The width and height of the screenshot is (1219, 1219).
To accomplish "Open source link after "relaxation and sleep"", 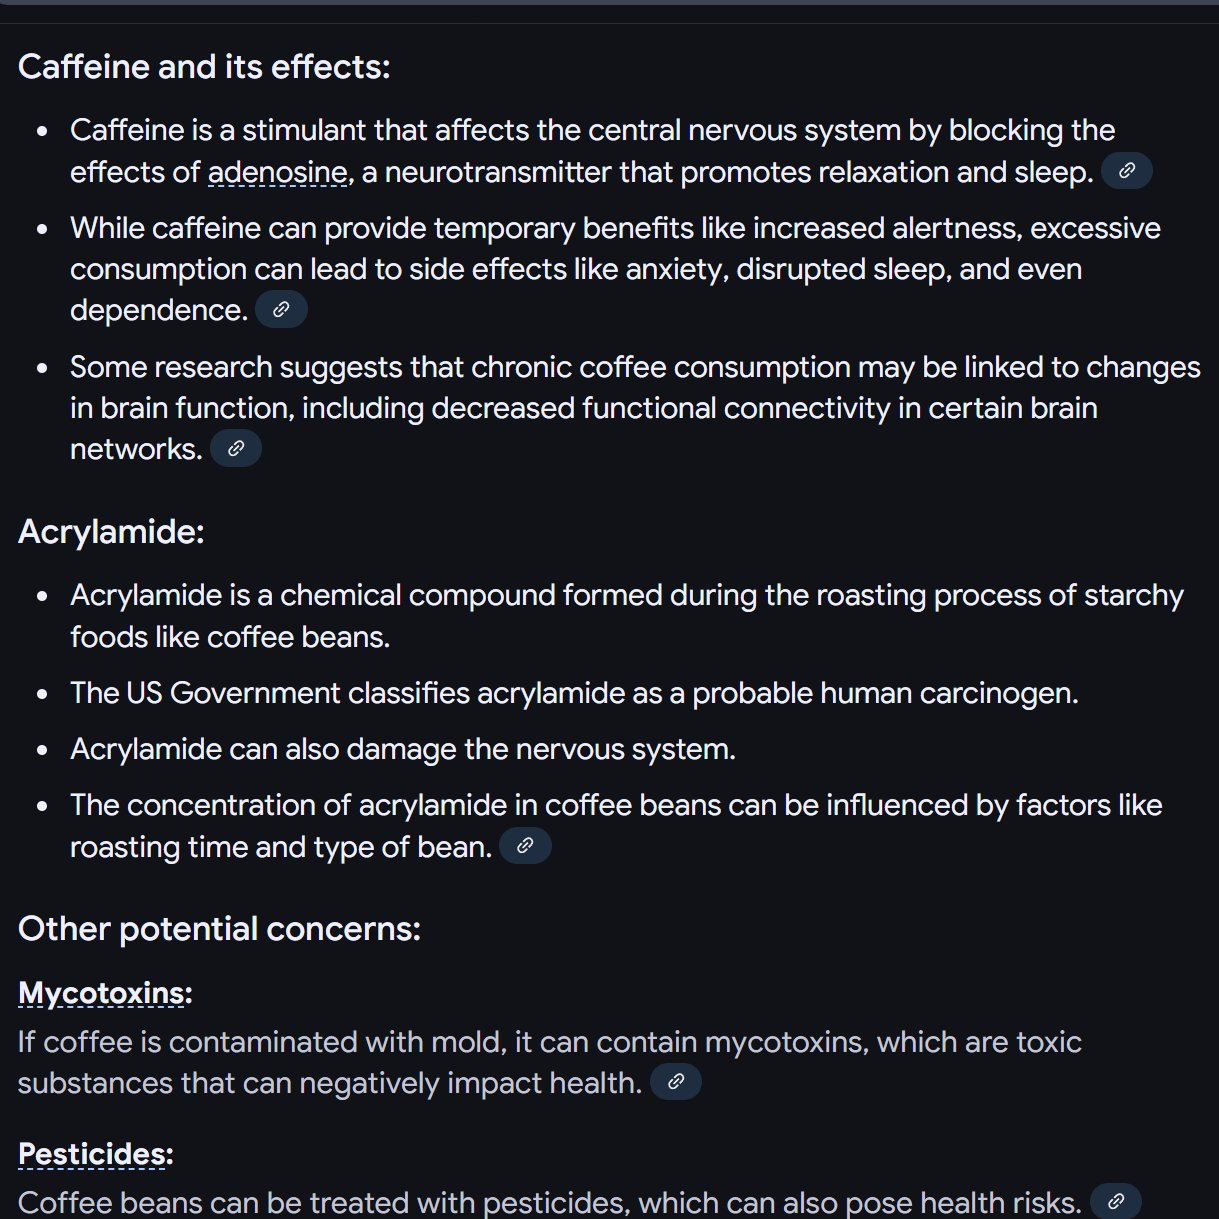I will click(1126, 171).
